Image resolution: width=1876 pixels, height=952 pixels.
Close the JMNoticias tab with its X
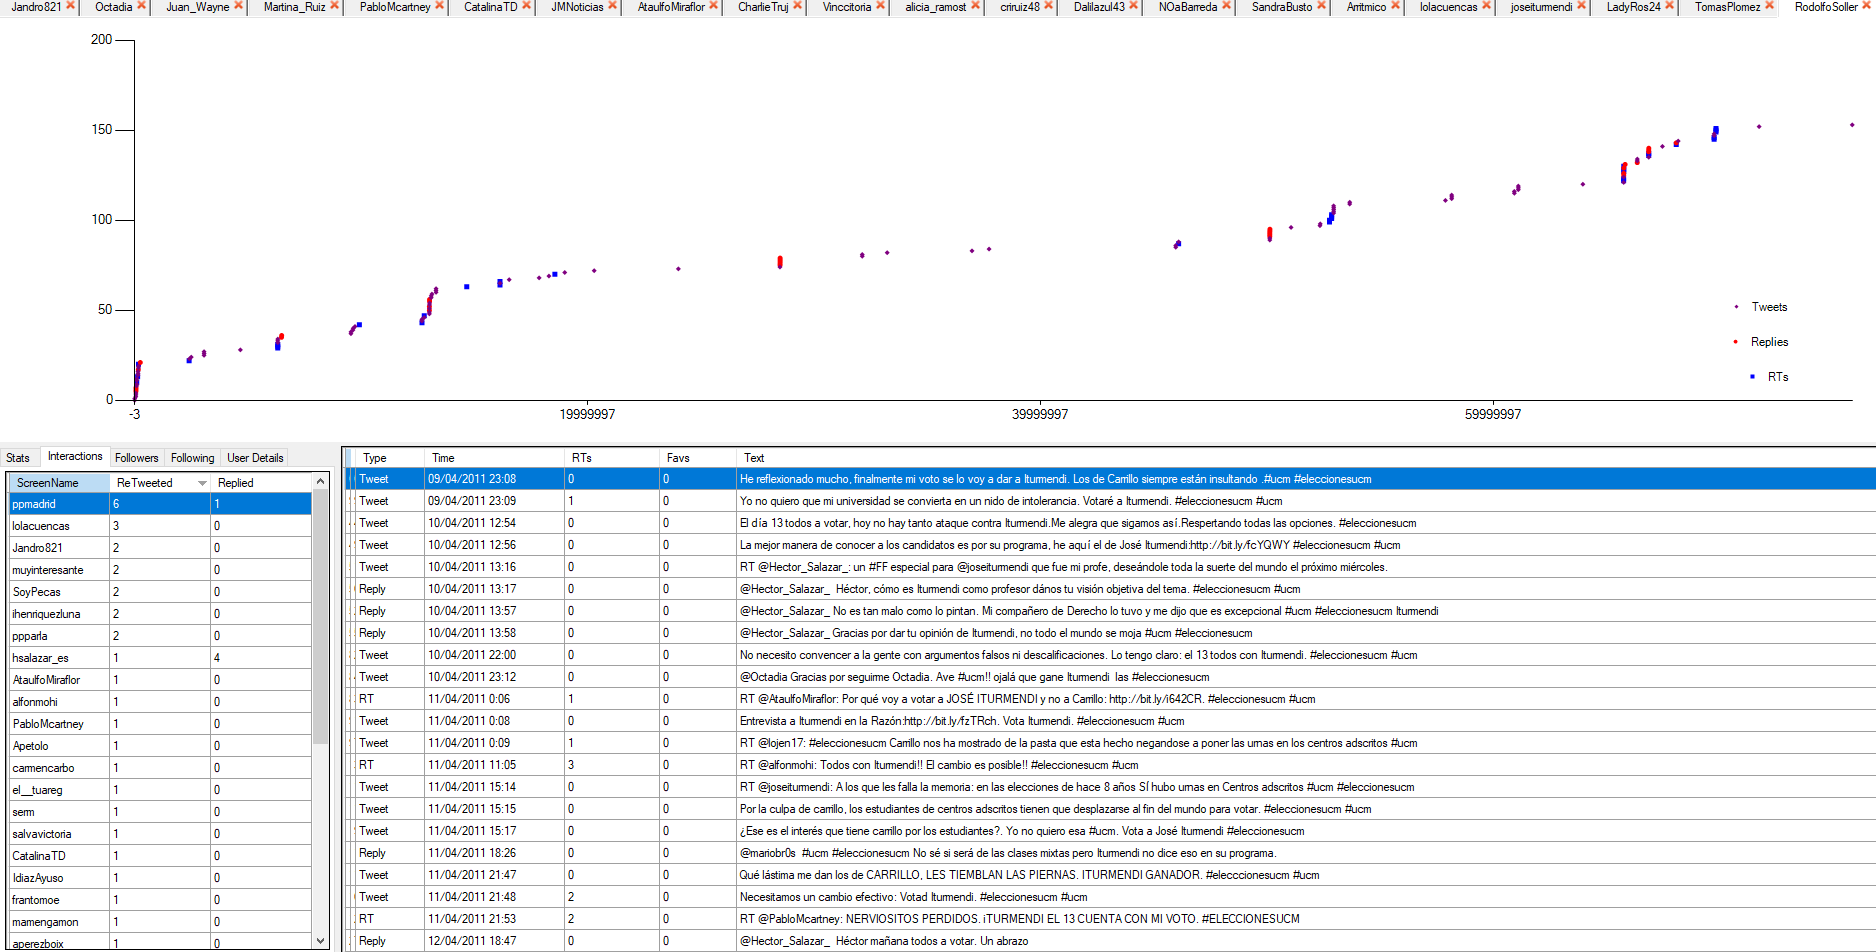pos(612,6)
